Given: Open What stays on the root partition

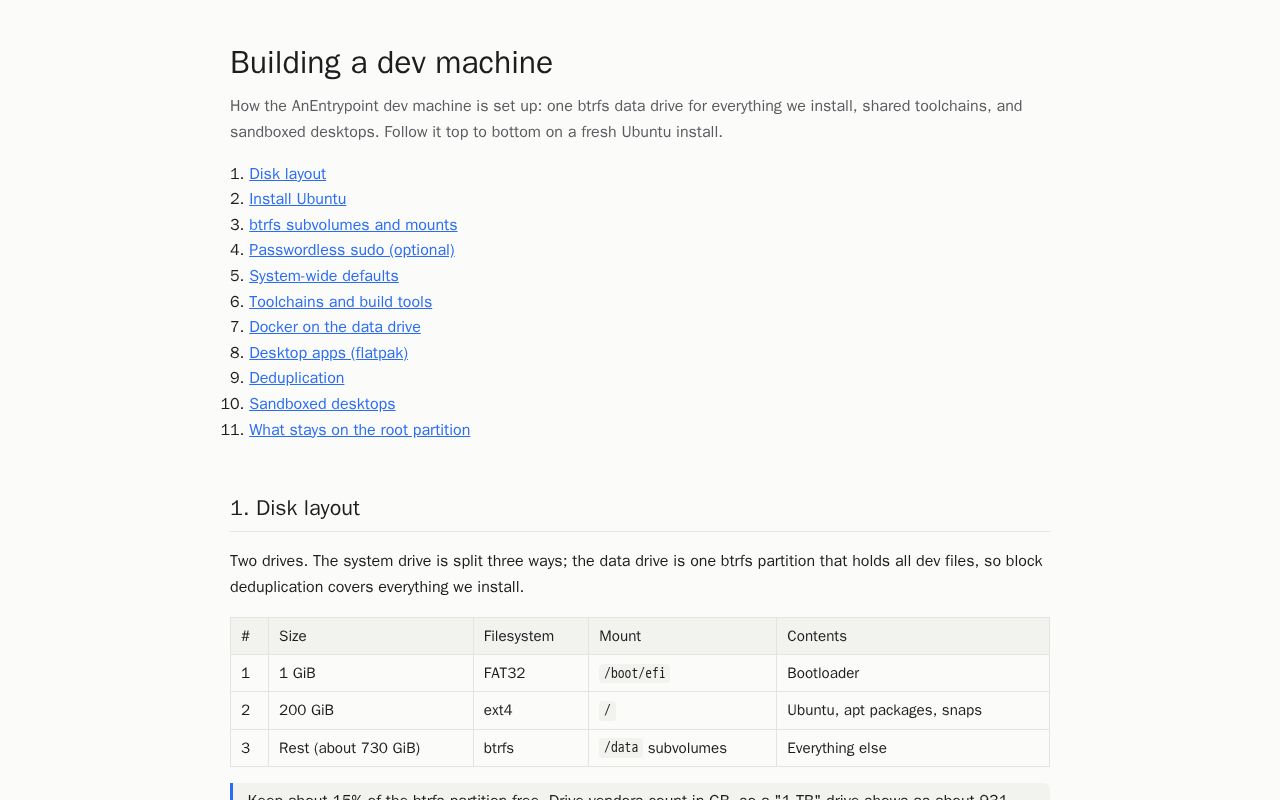Looking at the screenshot, I should pos(359,430).
